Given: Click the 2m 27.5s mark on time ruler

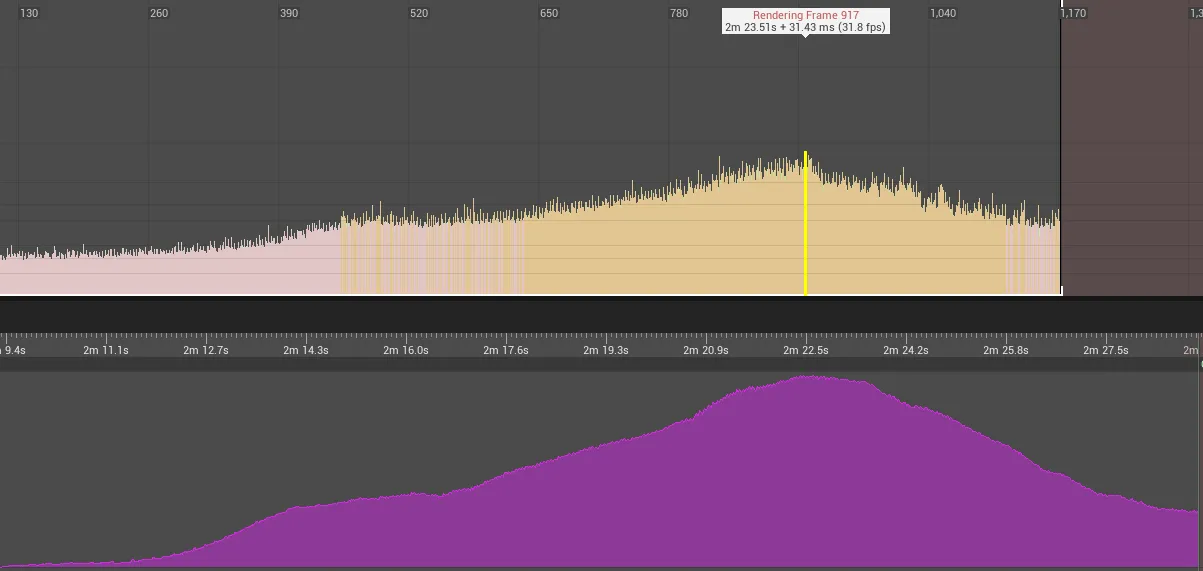Looking at the screenshot, I should (1107, 351).
